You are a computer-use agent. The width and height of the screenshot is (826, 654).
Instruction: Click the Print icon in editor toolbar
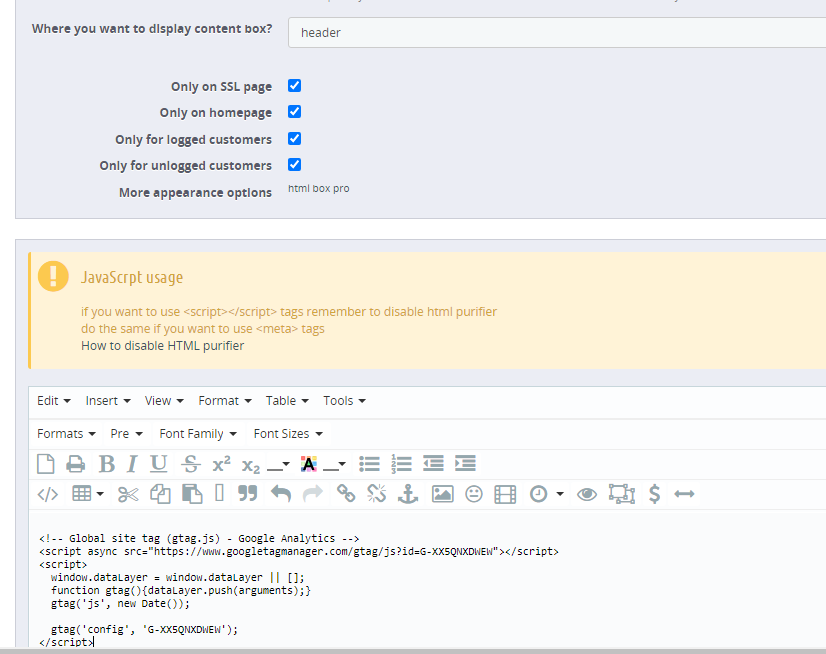(x=76, y=464)
